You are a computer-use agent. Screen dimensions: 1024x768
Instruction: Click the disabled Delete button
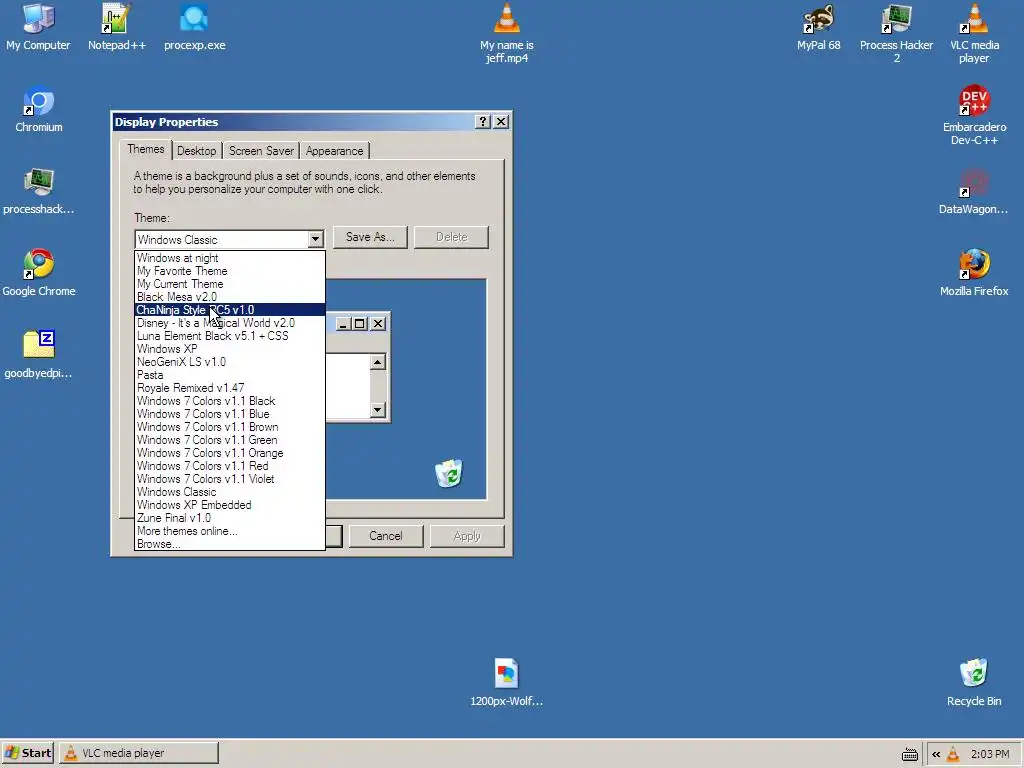click(451, 237)
